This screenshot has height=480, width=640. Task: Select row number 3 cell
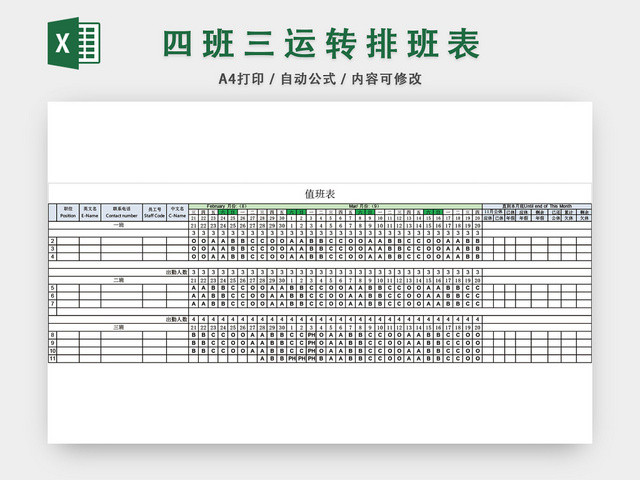(52, 249)
